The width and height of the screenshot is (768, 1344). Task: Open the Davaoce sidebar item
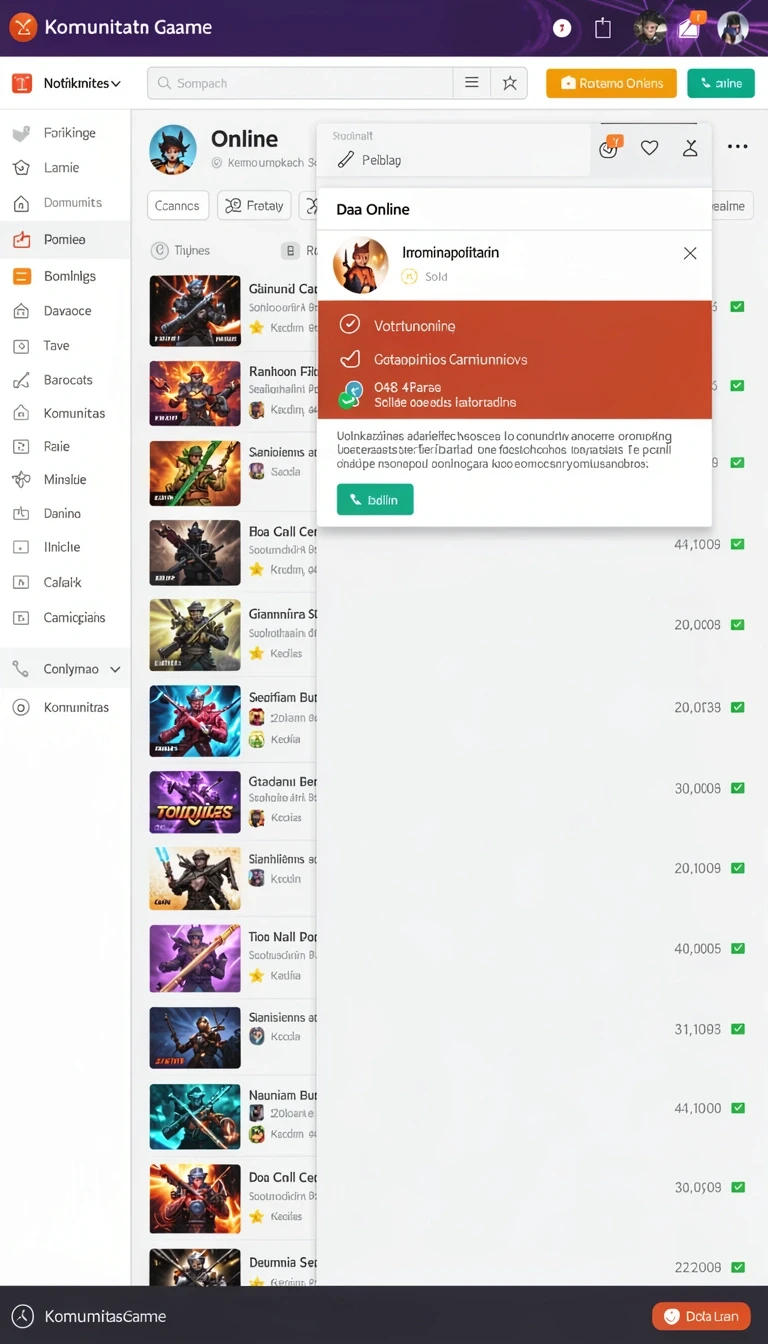coord(65,311)
